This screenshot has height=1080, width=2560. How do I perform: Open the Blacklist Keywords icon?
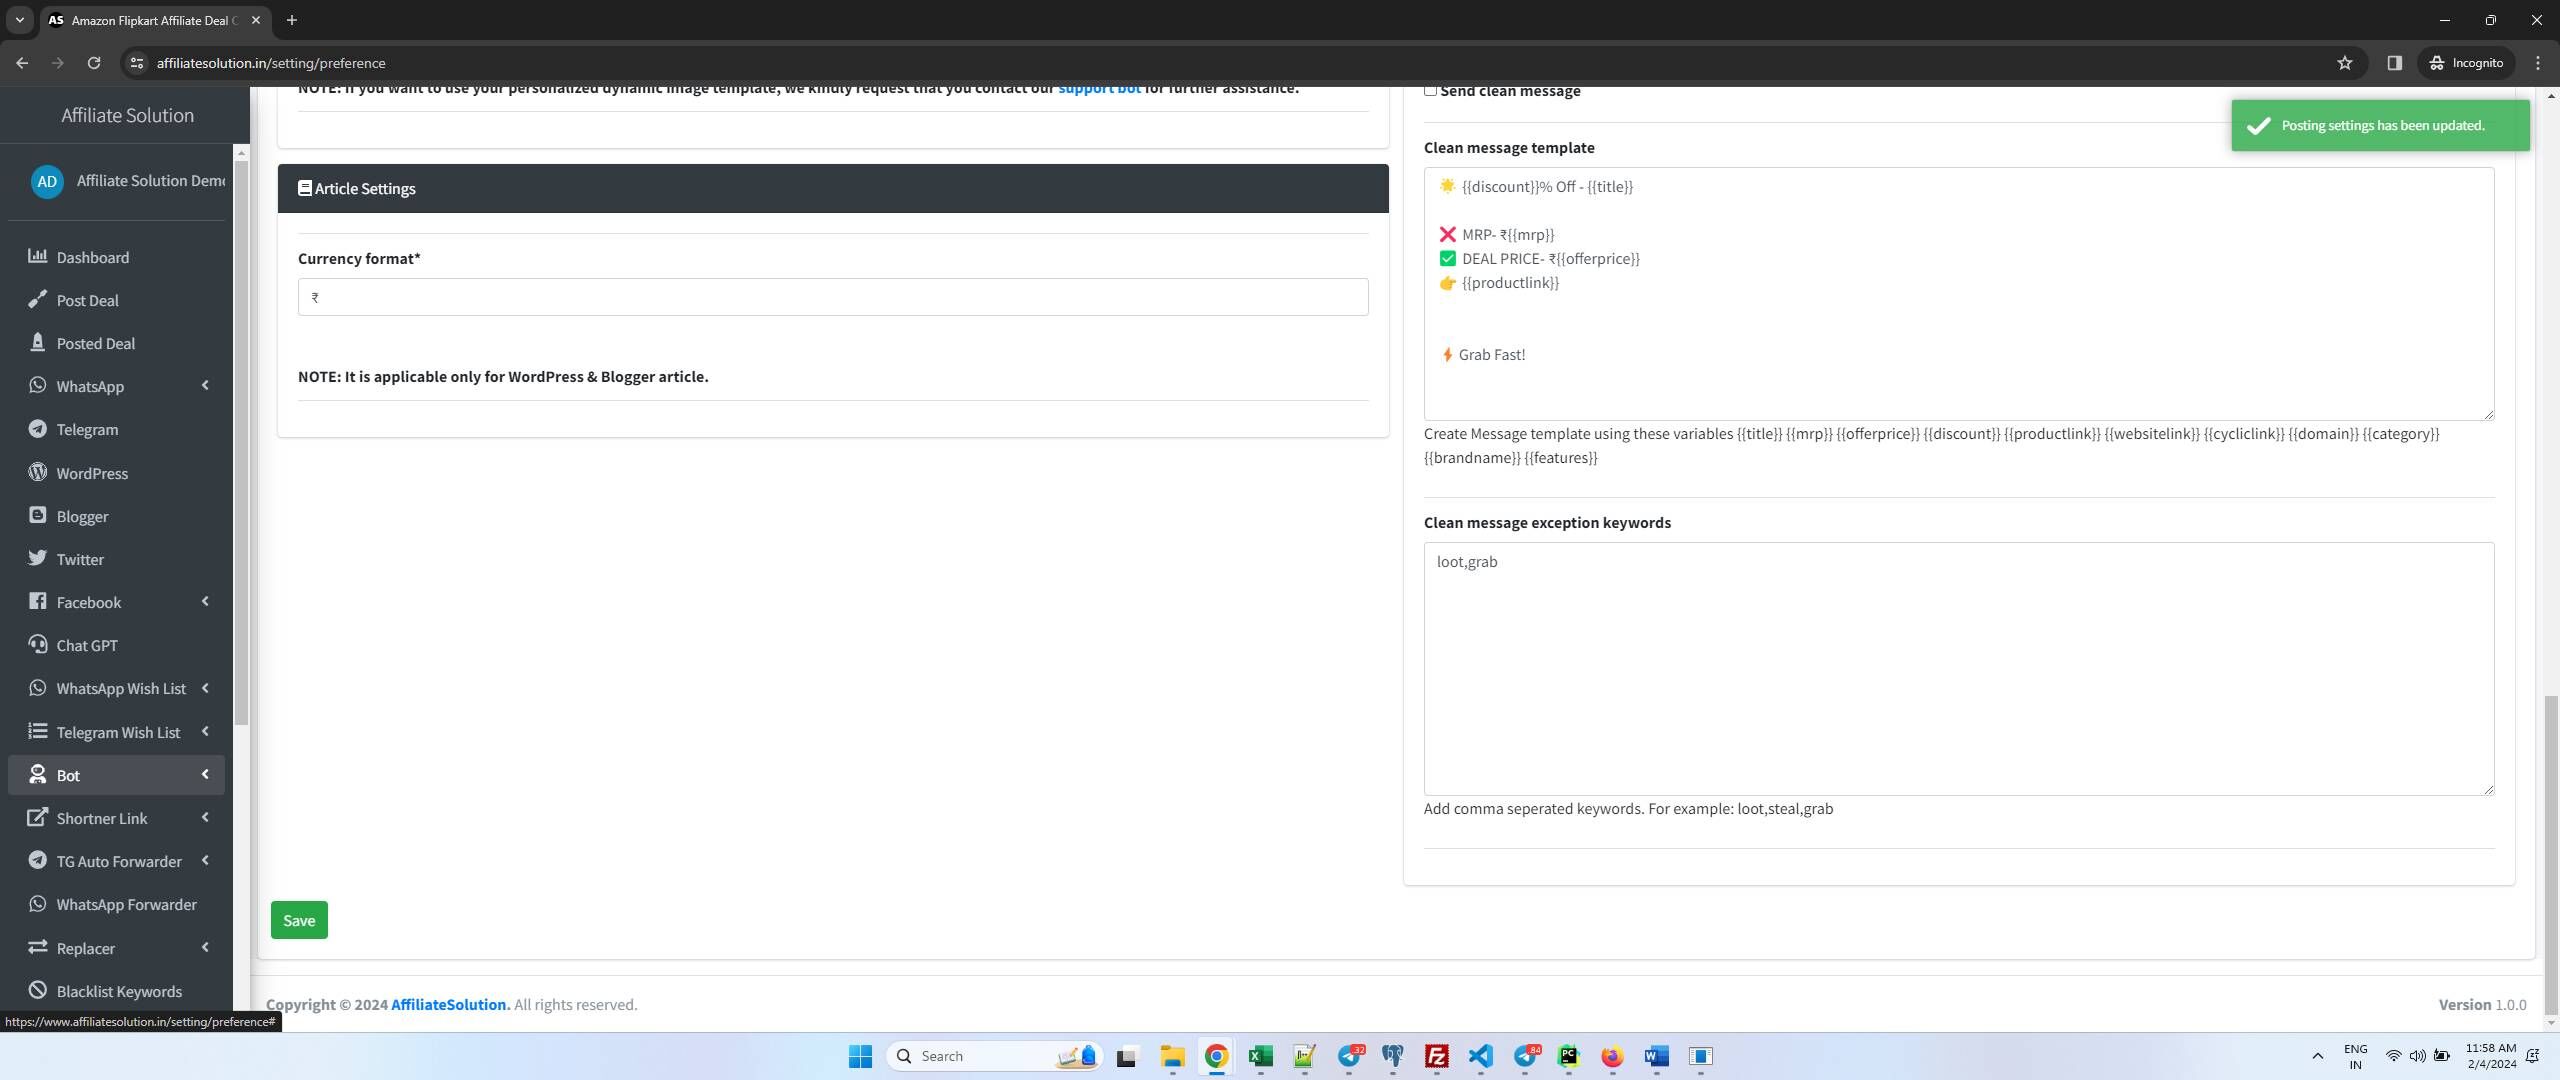tap(37, 990)
